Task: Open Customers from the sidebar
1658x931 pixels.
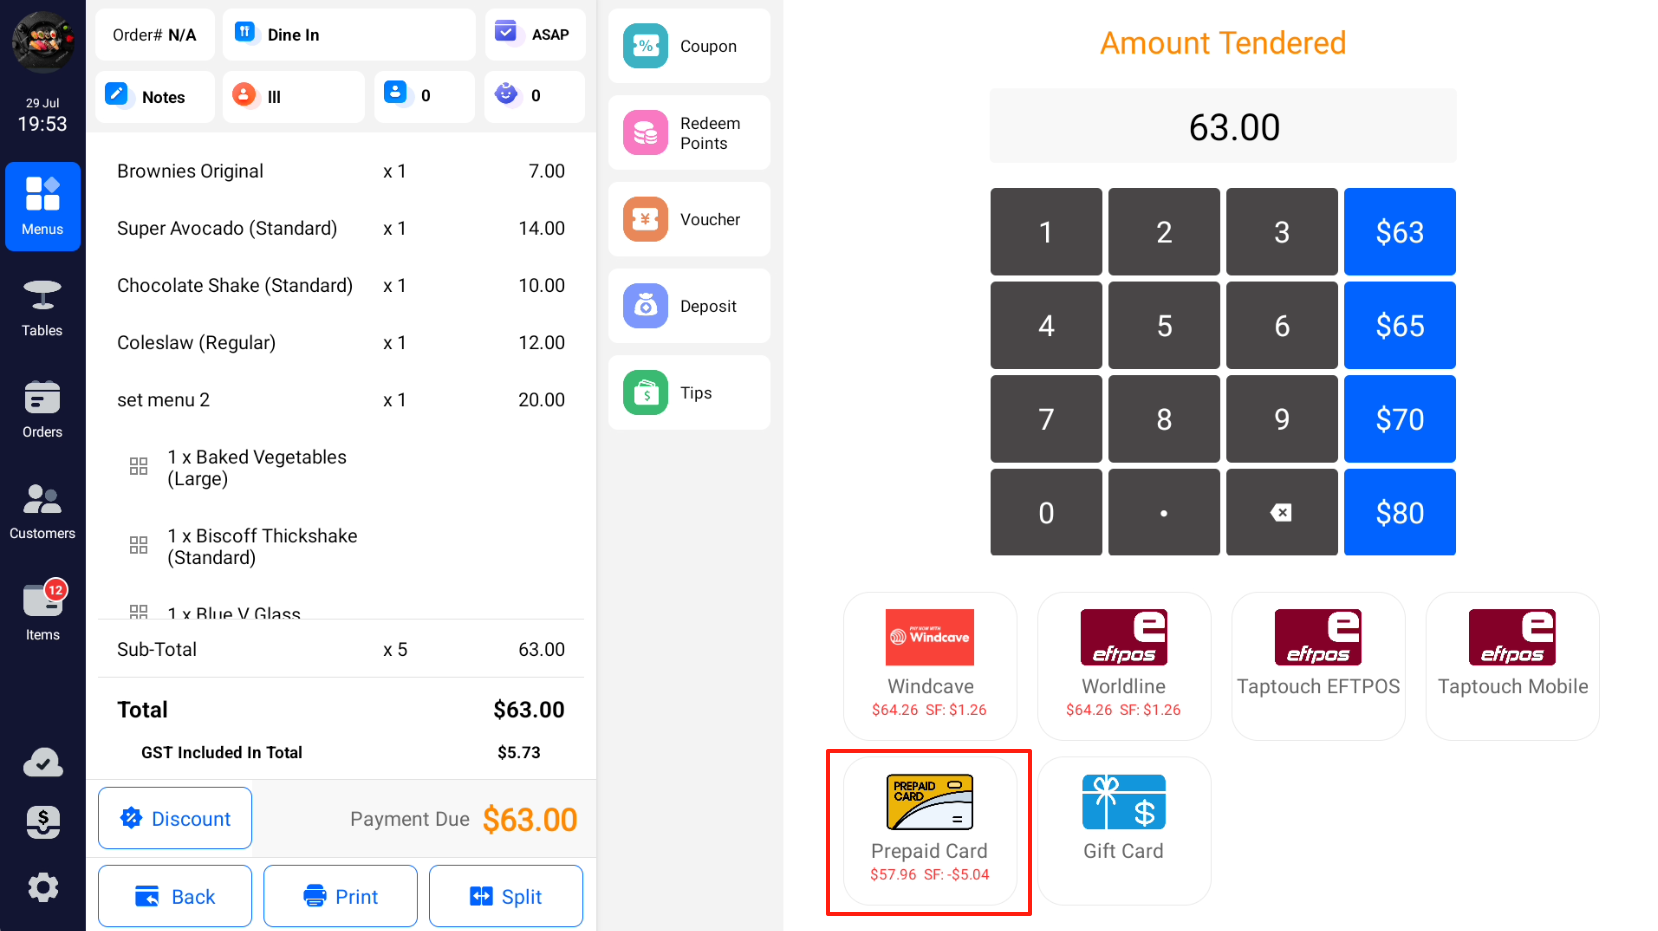Action: (42, 512)
